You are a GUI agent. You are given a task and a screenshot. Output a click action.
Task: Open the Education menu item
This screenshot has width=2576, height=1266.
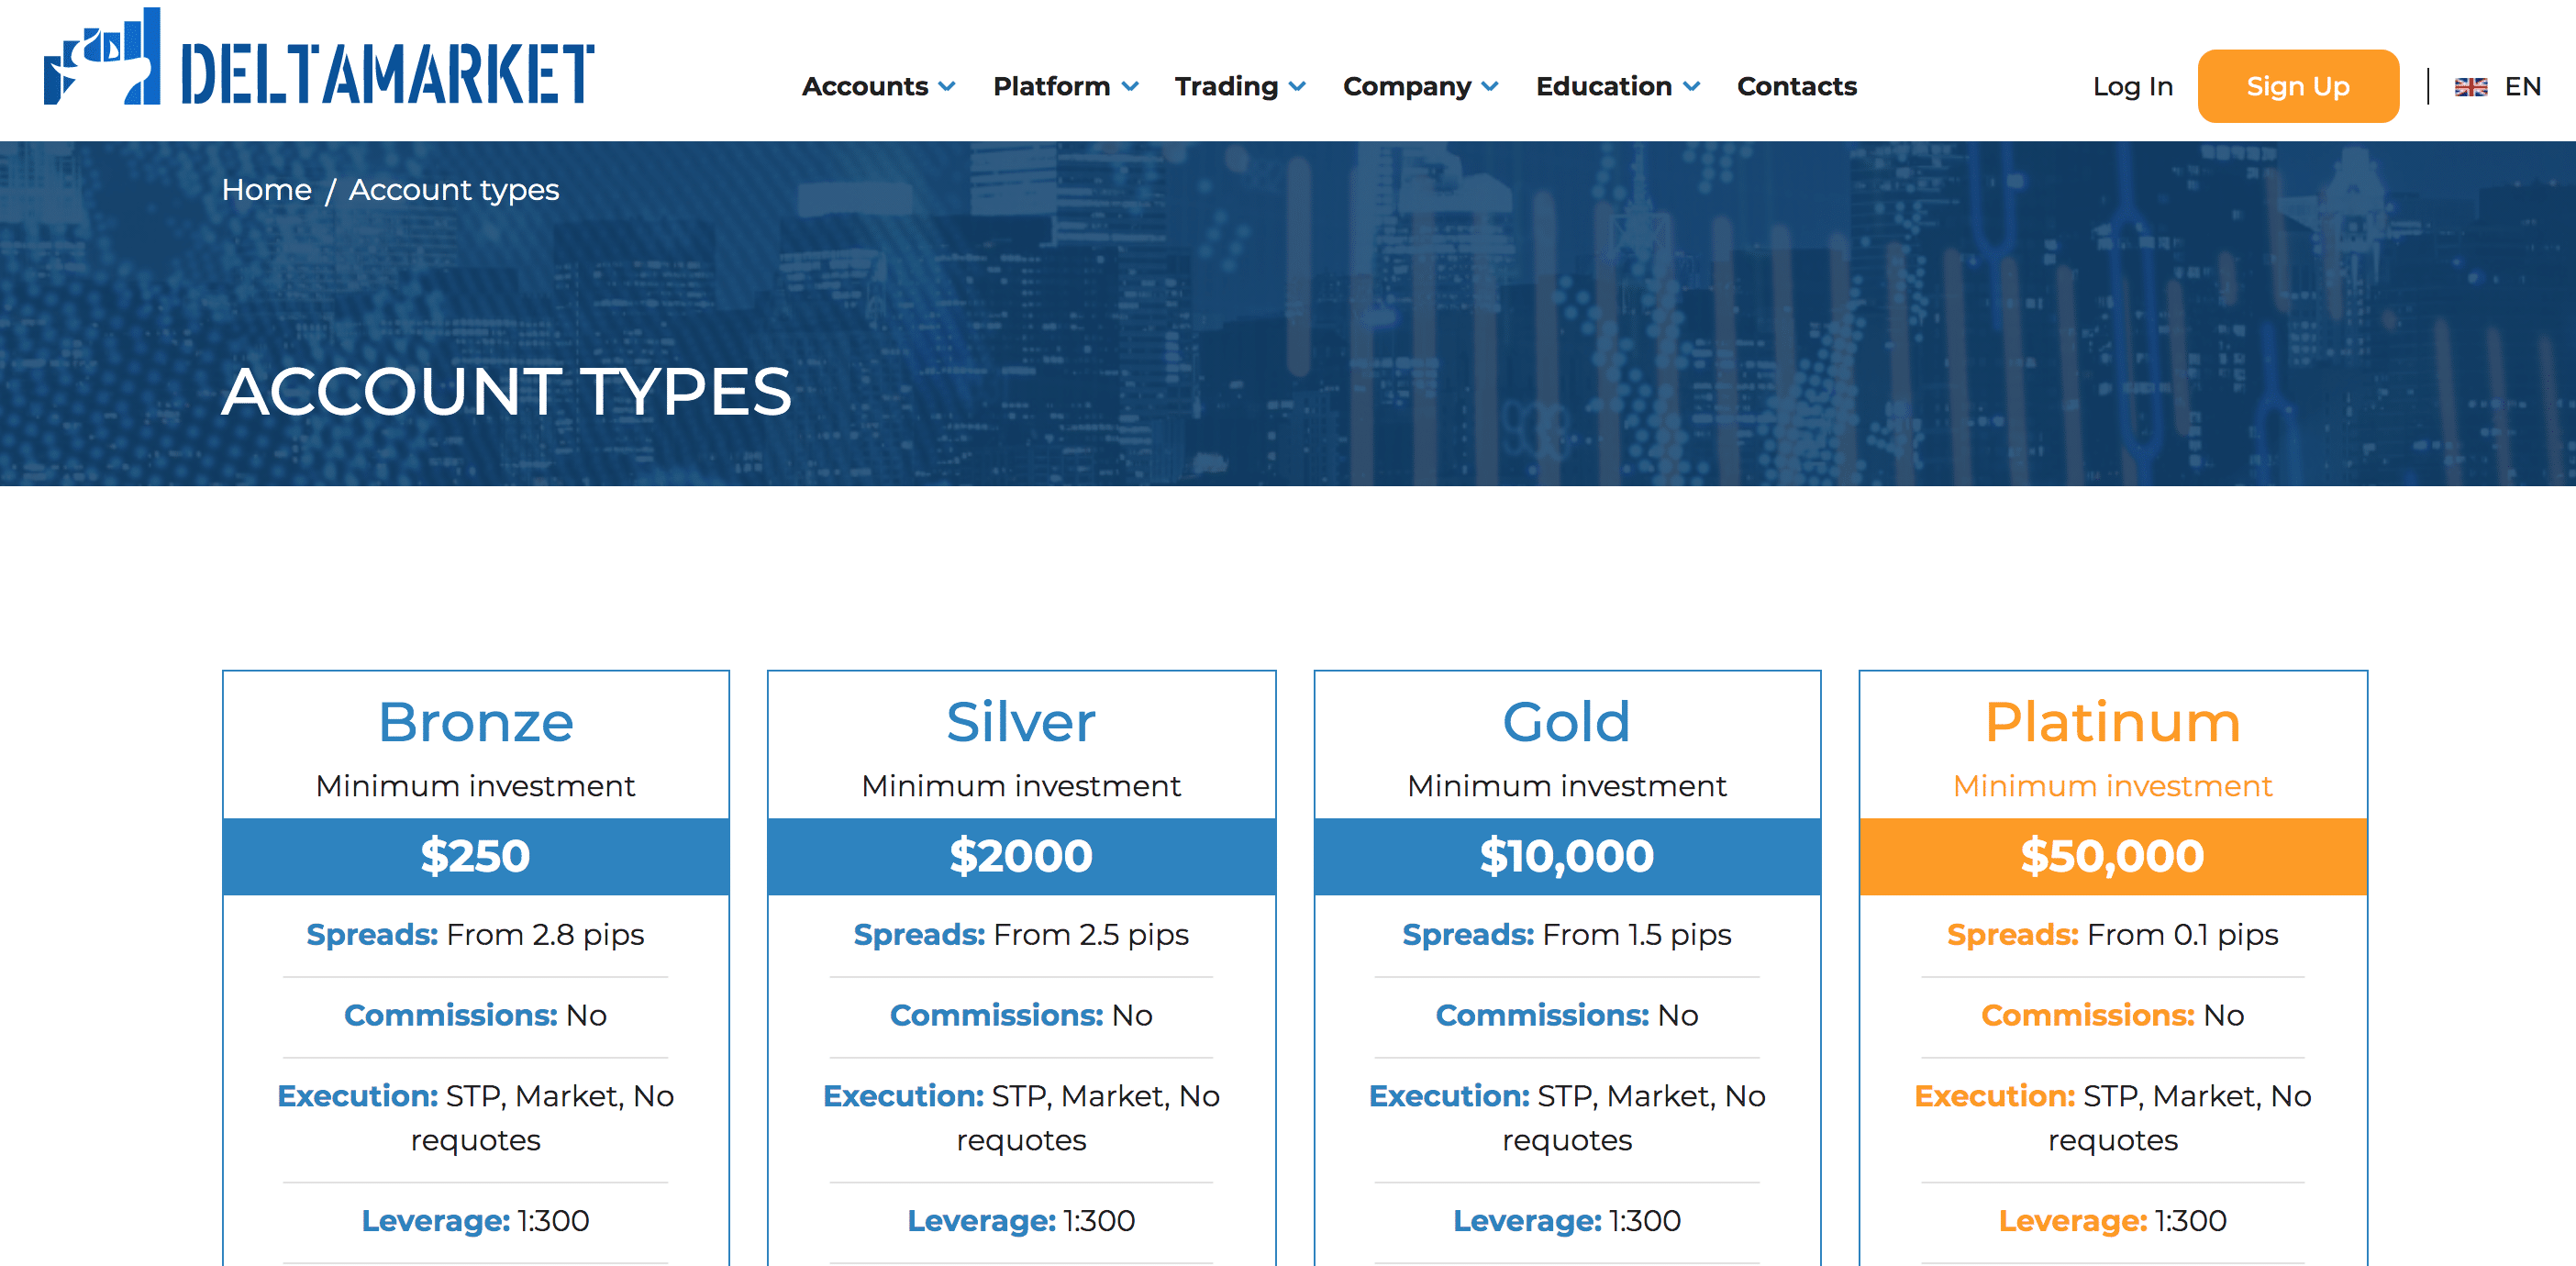[1604, 87]
